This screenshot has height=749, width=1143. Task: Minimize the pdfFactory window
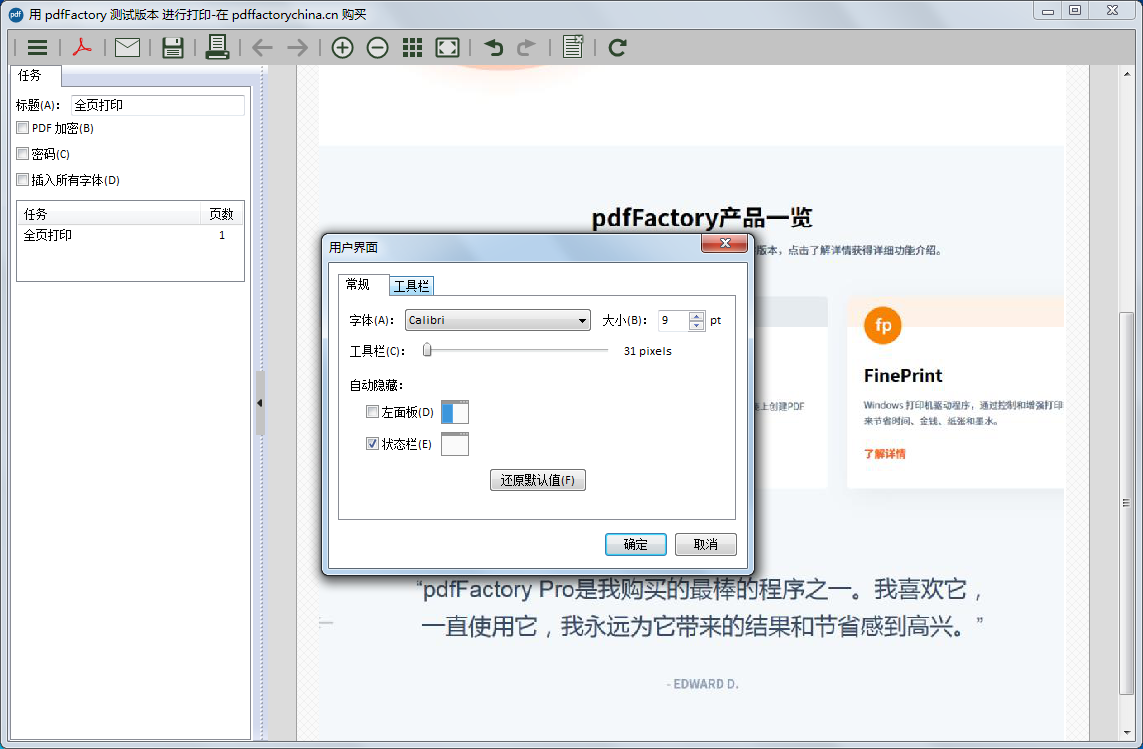tap(1048, 11)
